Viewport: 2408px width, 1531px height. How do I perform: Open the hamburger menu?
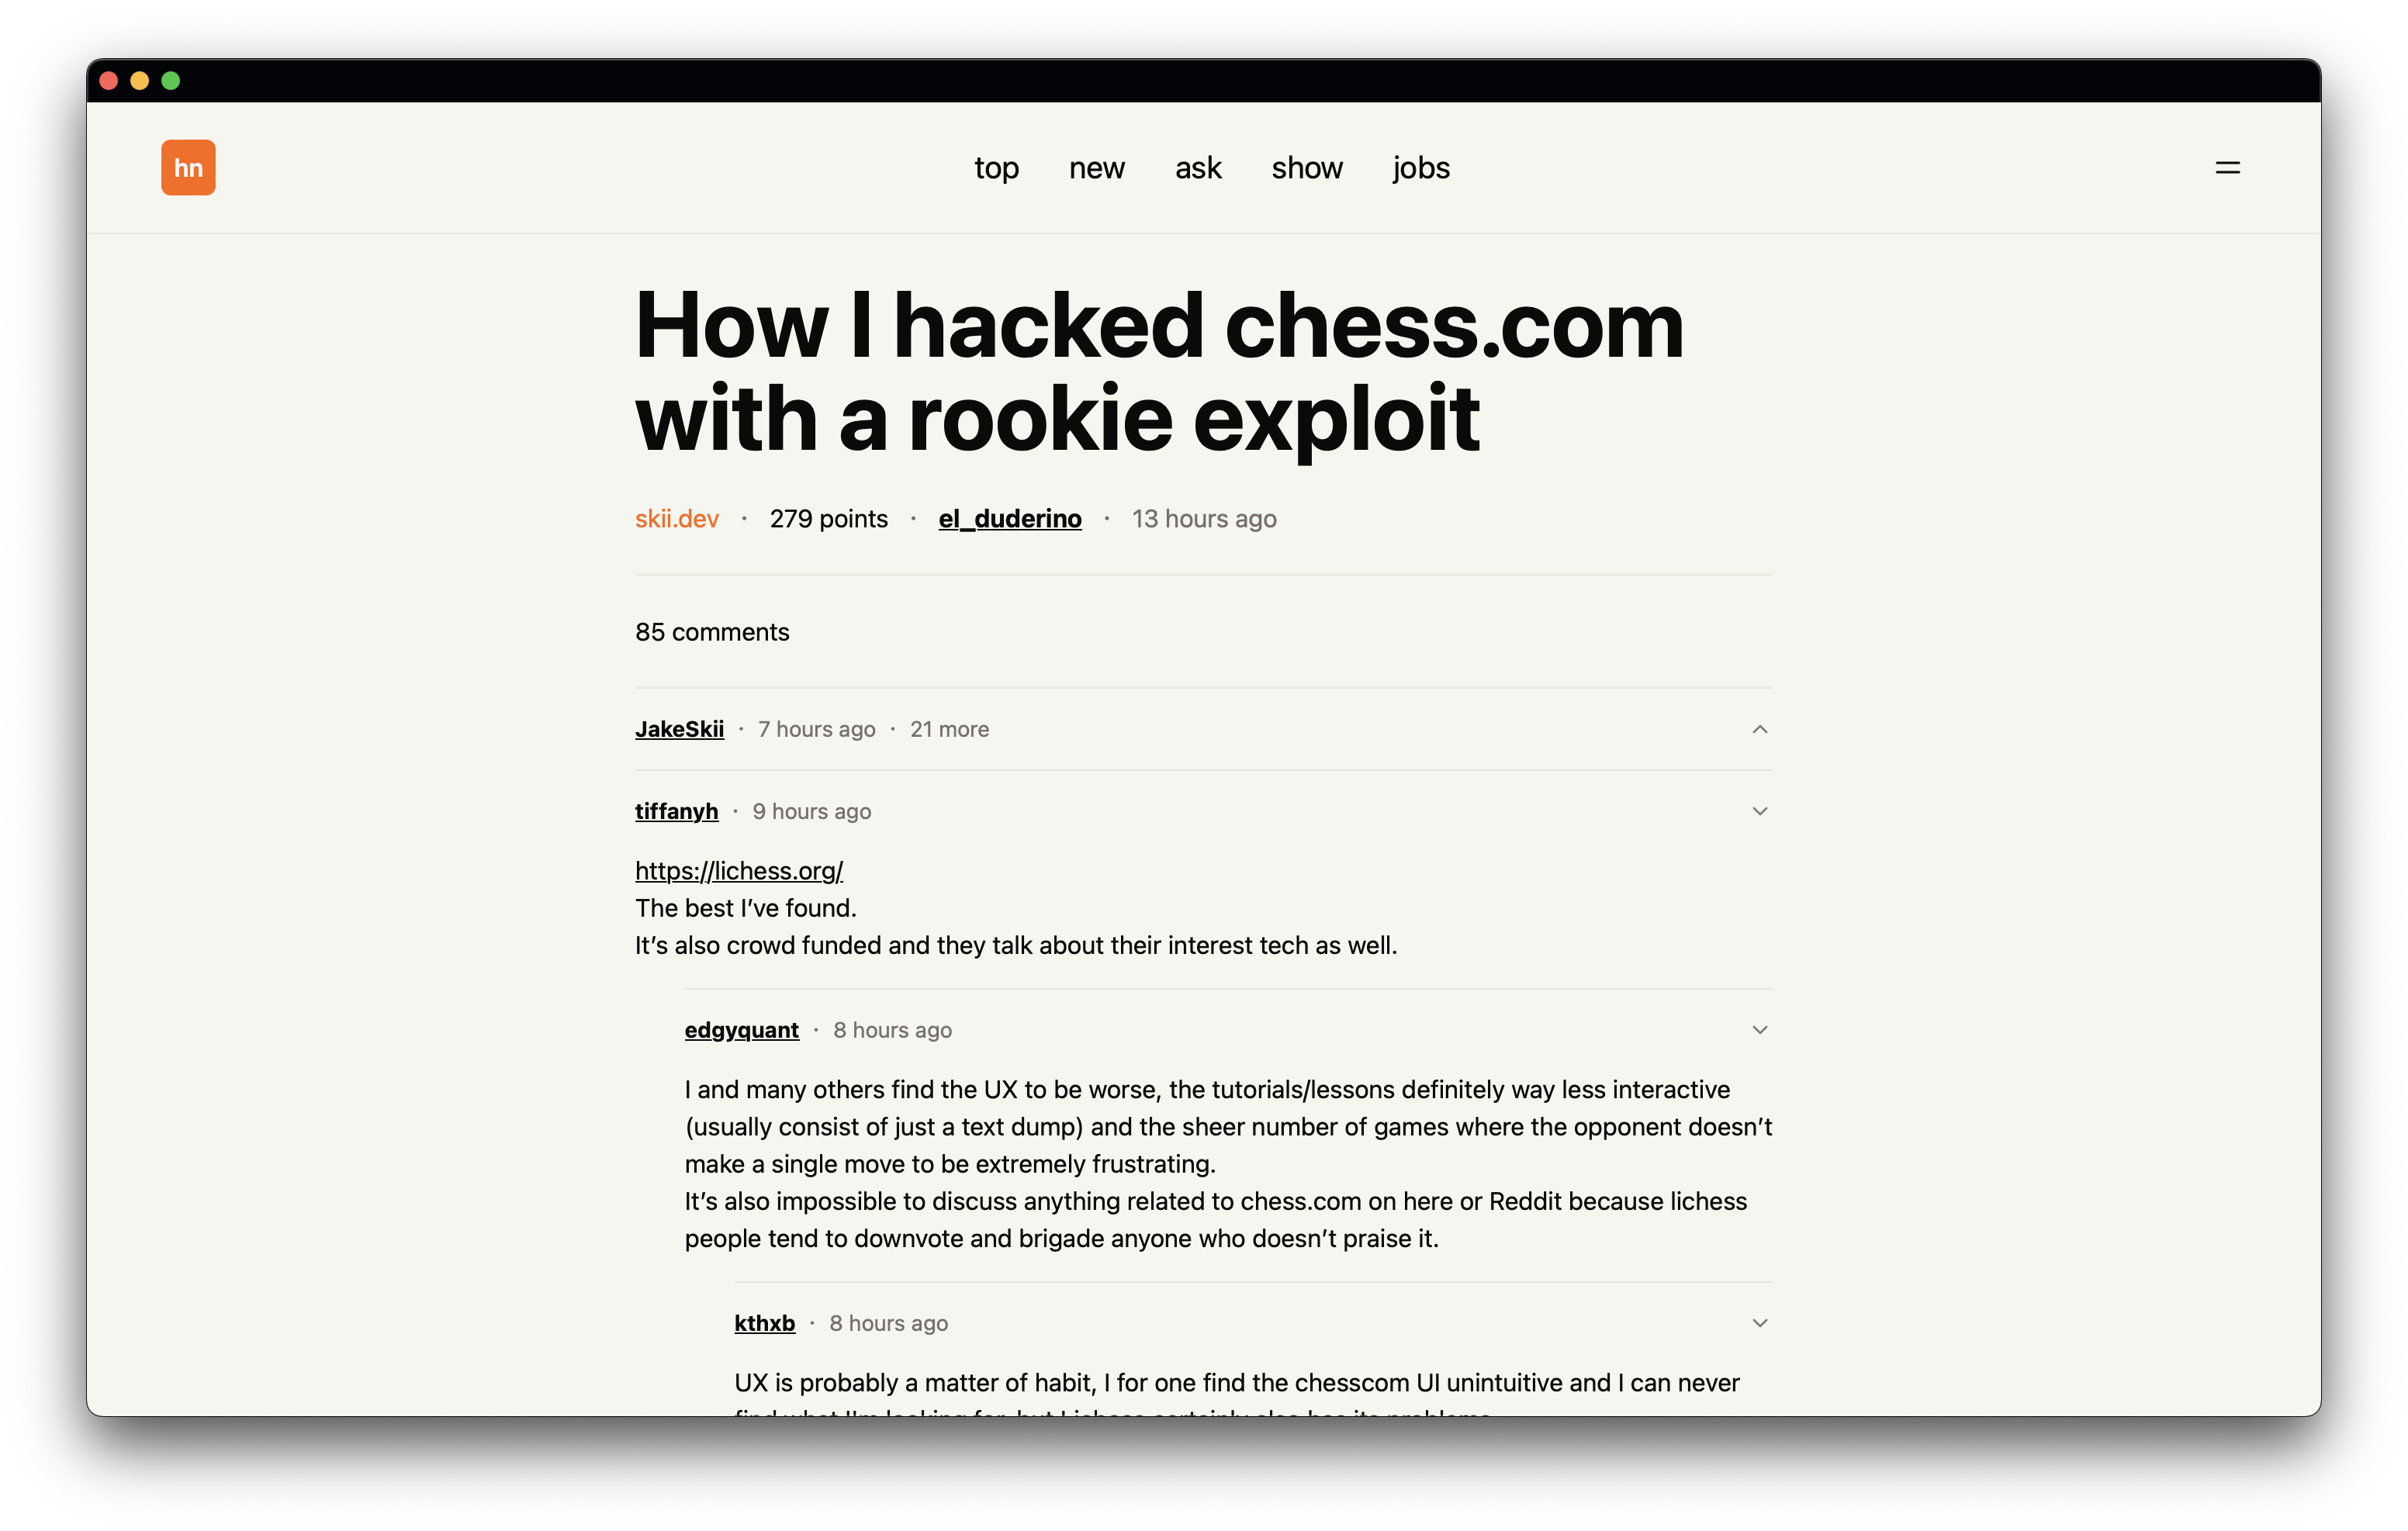click(2227, 168)
